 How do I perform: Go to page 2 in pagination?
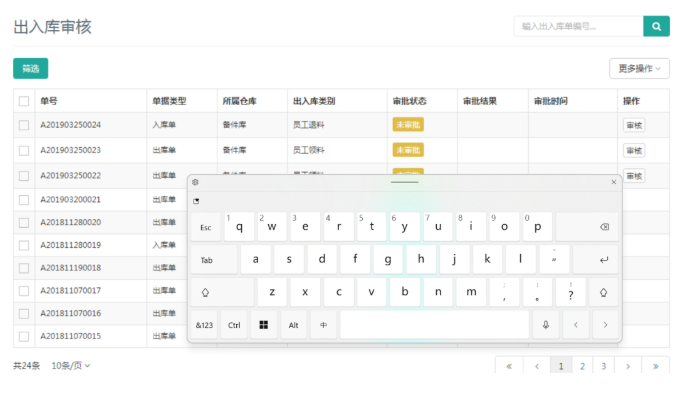pos(582,366)
